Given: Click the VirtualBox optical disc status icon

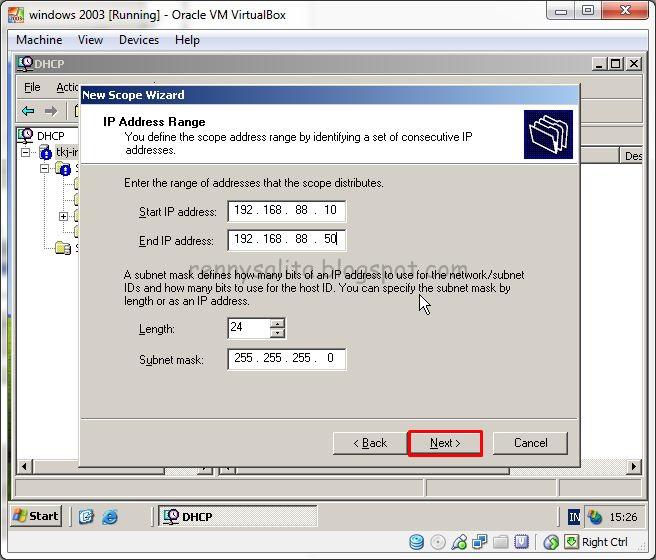Looking at the screenshot, I should 438,542.
